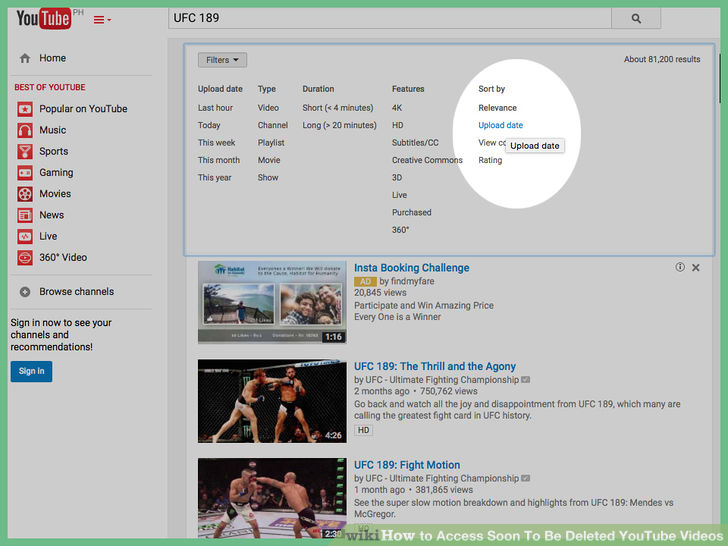The height and width of the screenshot is (546, 728).
Task: Open the Browse channels link
Action: (x=77, y=292)
